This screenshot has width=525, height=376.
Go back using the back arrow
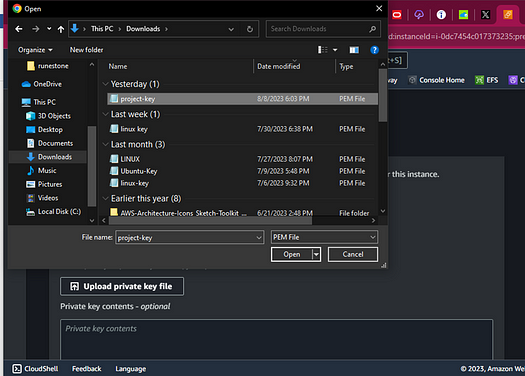pos(19,29)
